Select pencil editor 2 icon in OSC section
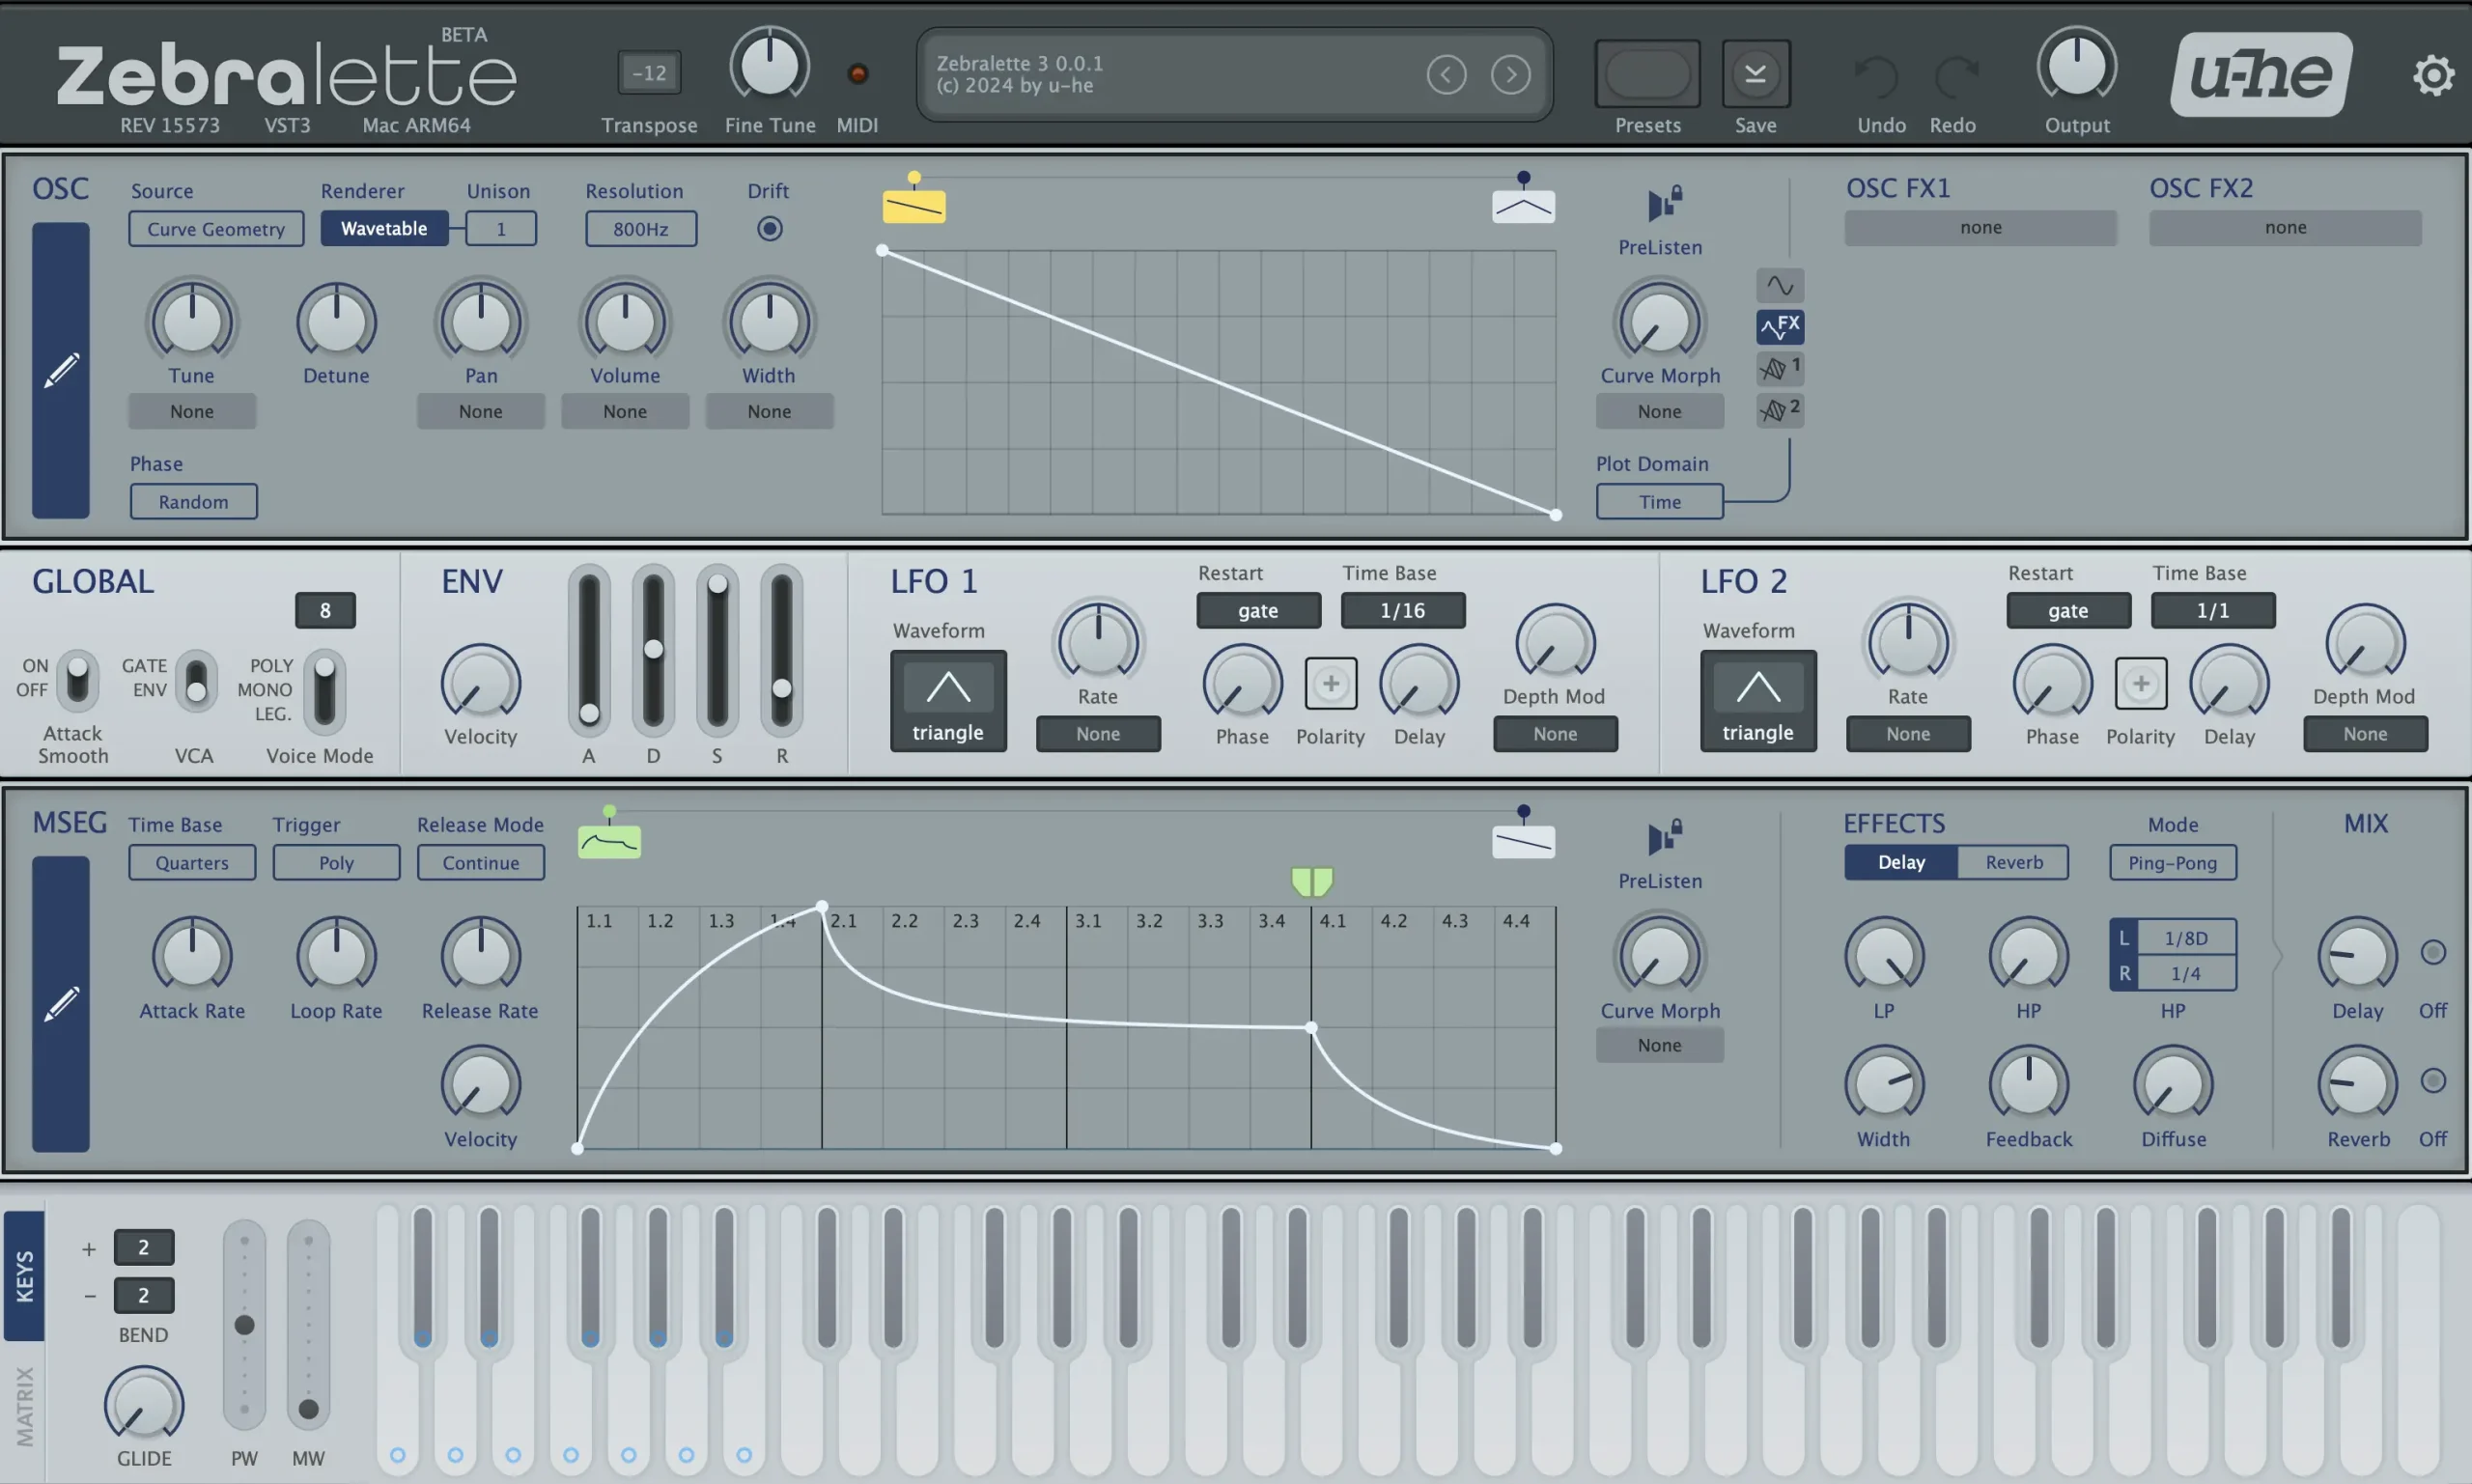The width and height of the screenshot is (2472, 1484). click(x=1778, y=409)
